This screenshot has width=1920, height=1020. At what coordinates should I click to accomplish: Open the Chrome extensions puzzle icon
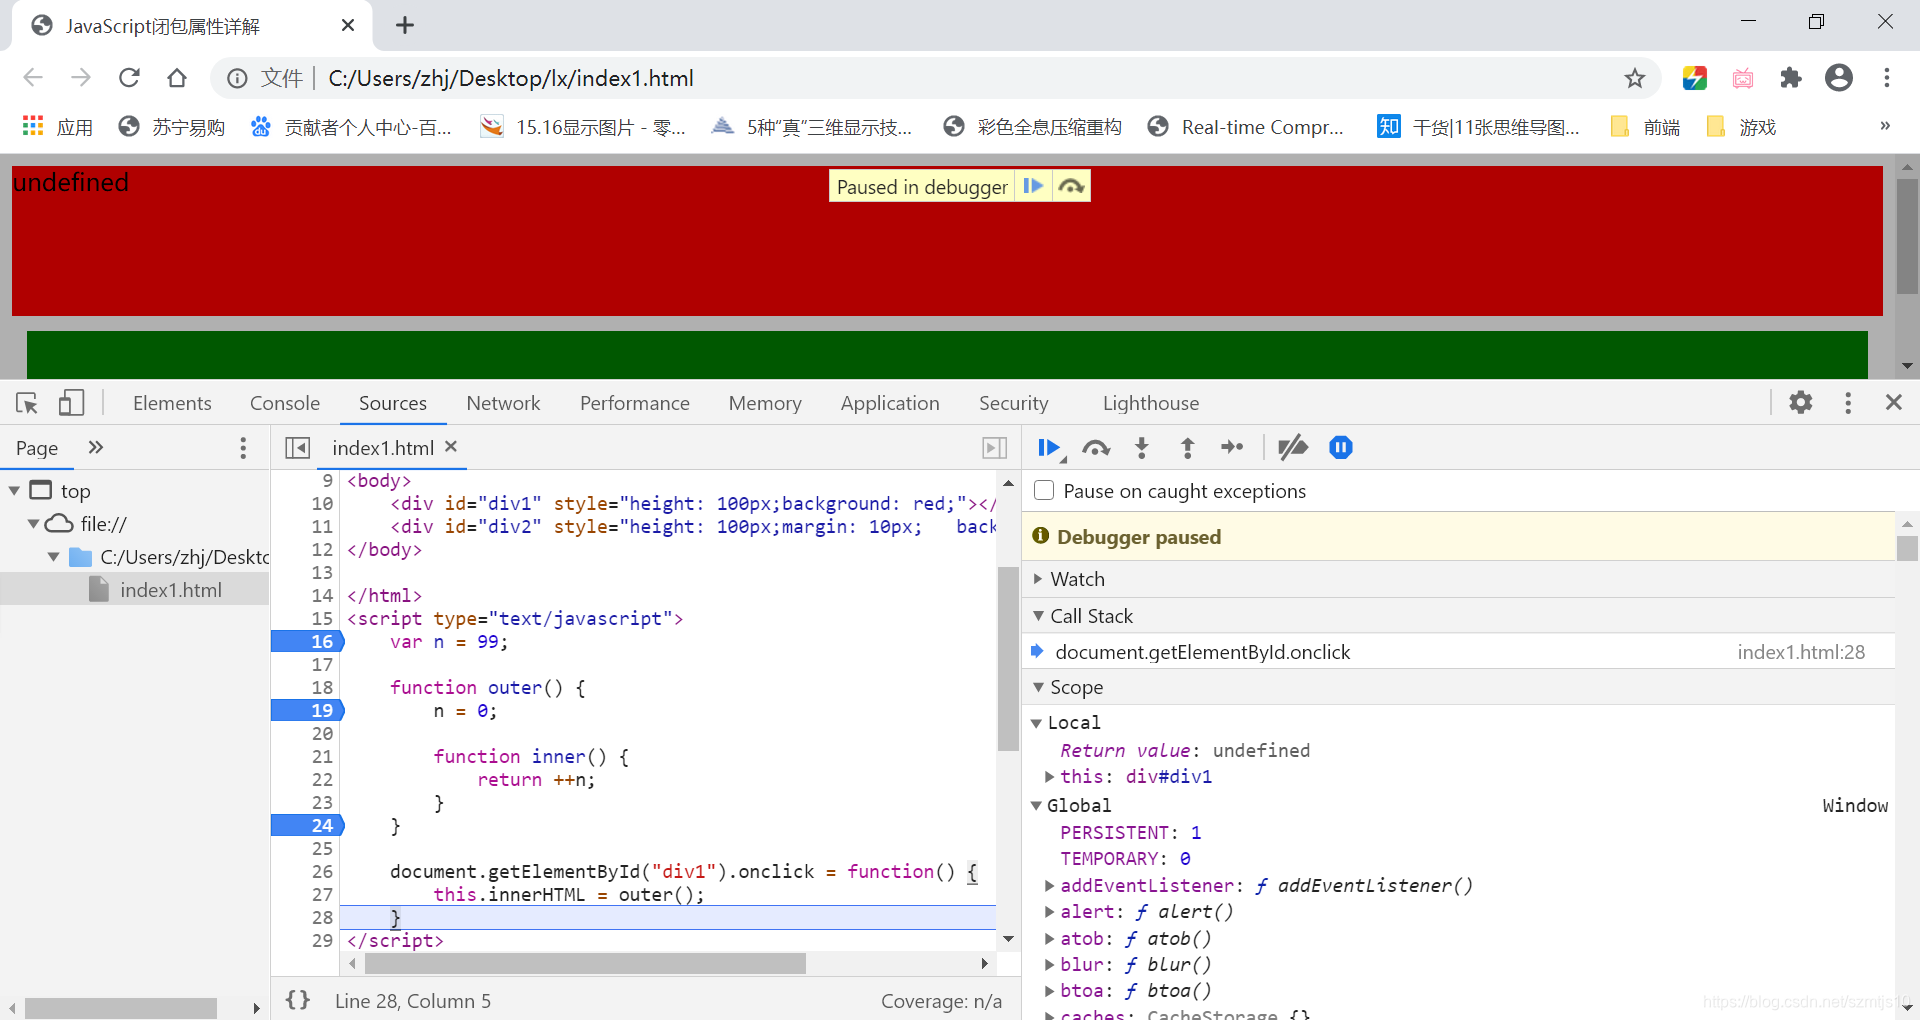1791,78
